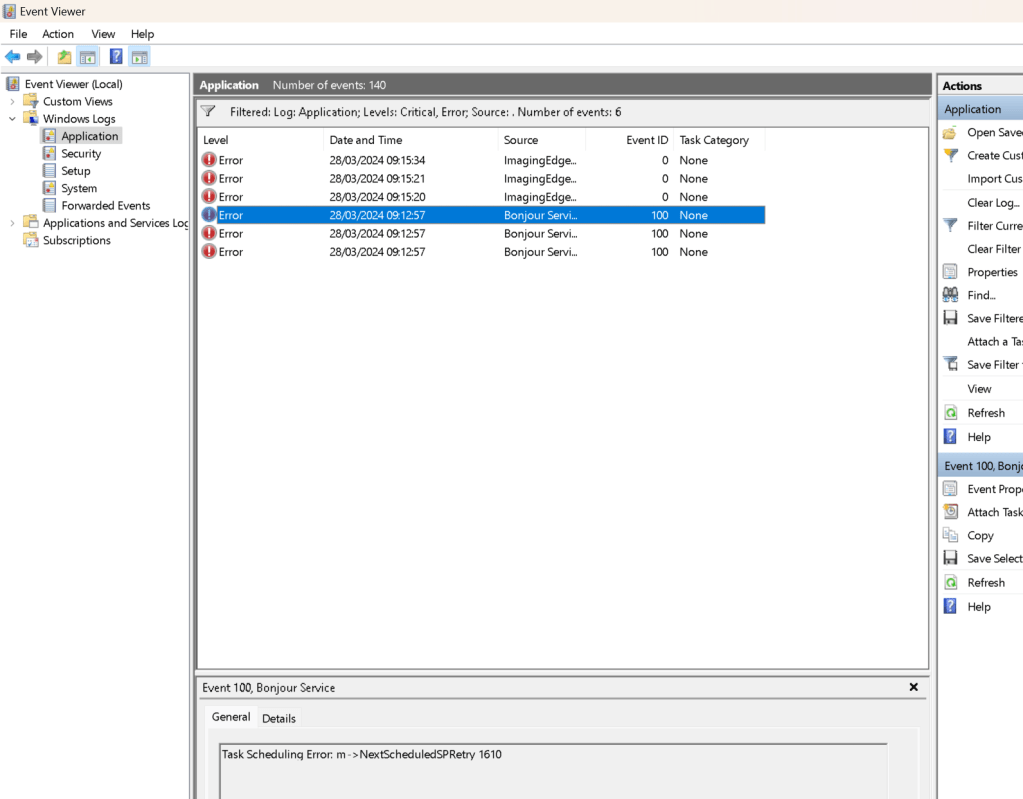Sort by the Level column header
The height and width of the screenshot is (799, 1023).
click(260, 140)
